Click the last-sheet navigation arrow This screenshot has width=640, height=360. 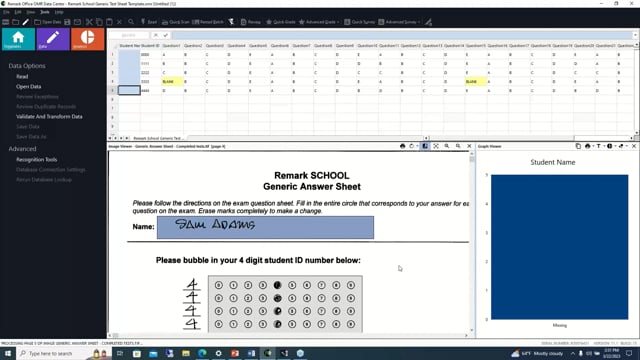click(127, 138)
